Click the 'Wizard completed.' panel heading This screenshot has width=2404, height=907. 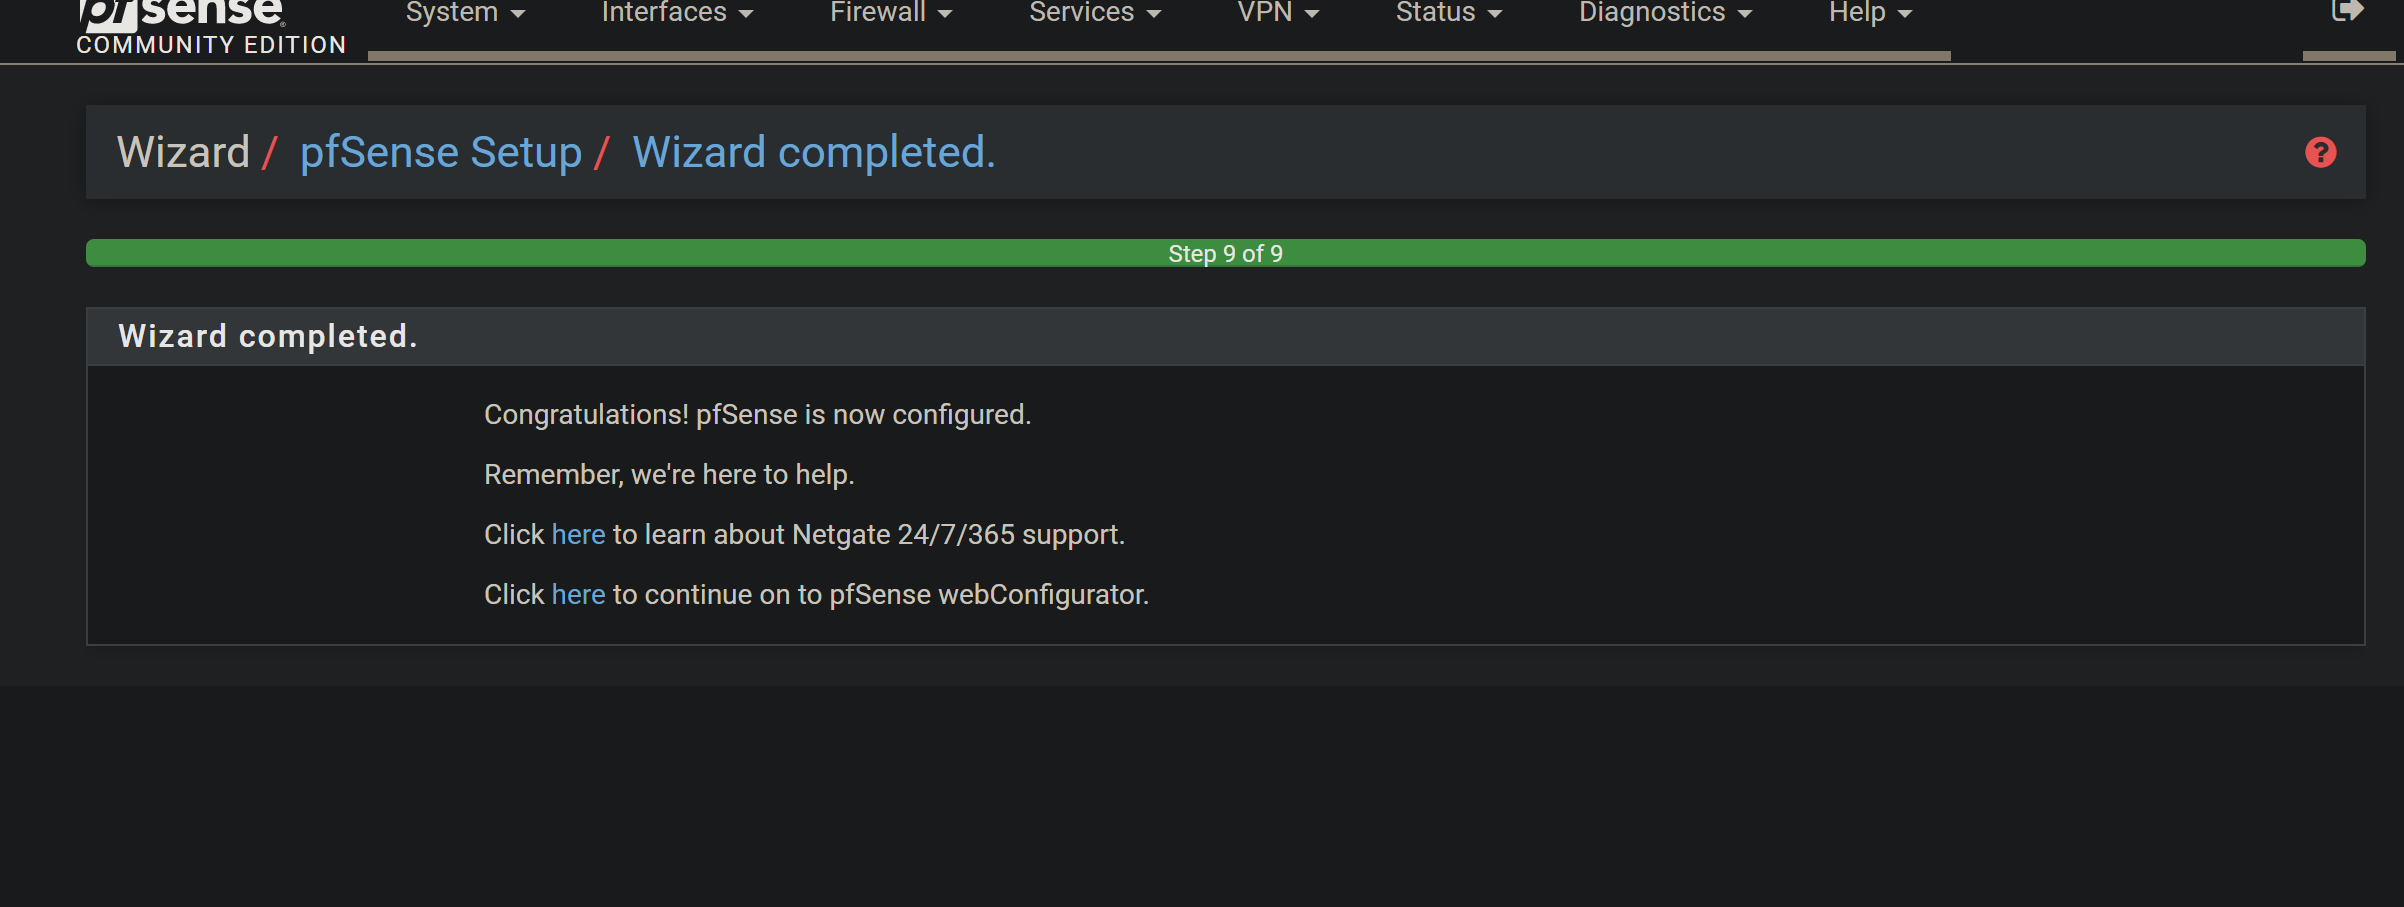(x=267, y=336)
